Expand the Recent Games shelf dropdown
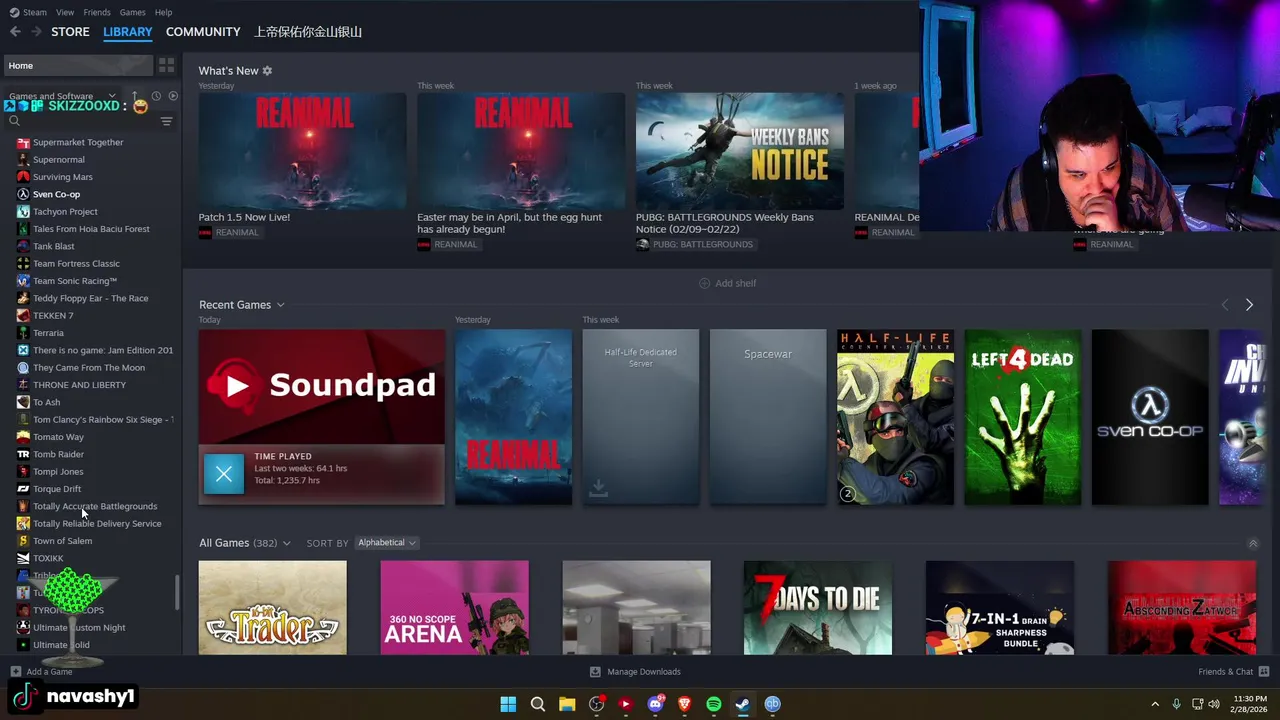The width and height of the screenshot is (1280, 720). coord(280,305)
